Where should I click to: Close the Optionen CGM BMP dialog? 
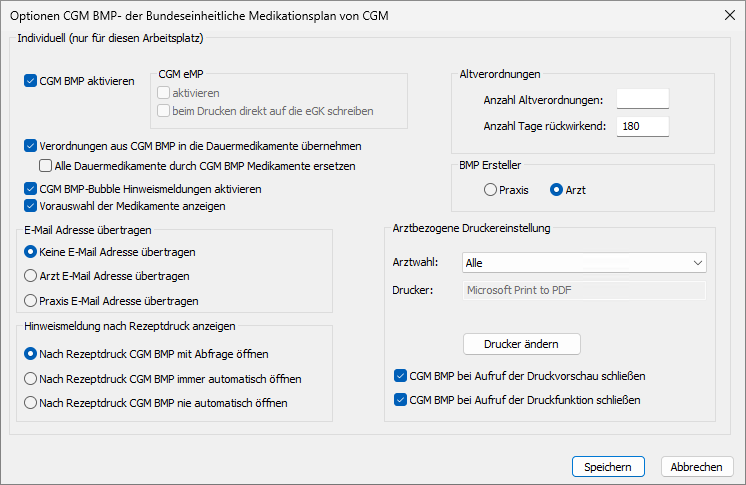(x=730, y=15)
